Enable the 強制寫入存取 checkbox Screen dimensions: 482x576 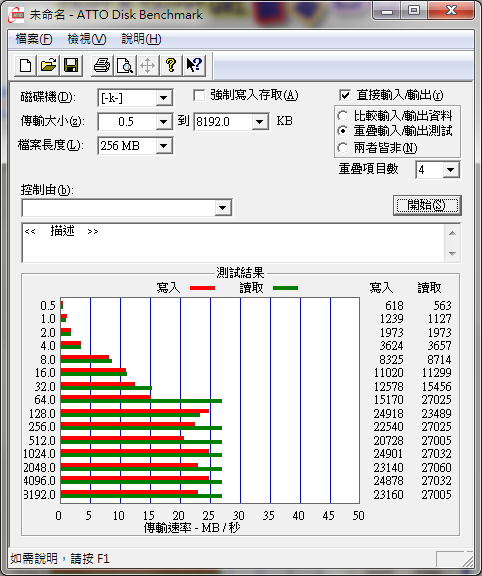(199, 96)
